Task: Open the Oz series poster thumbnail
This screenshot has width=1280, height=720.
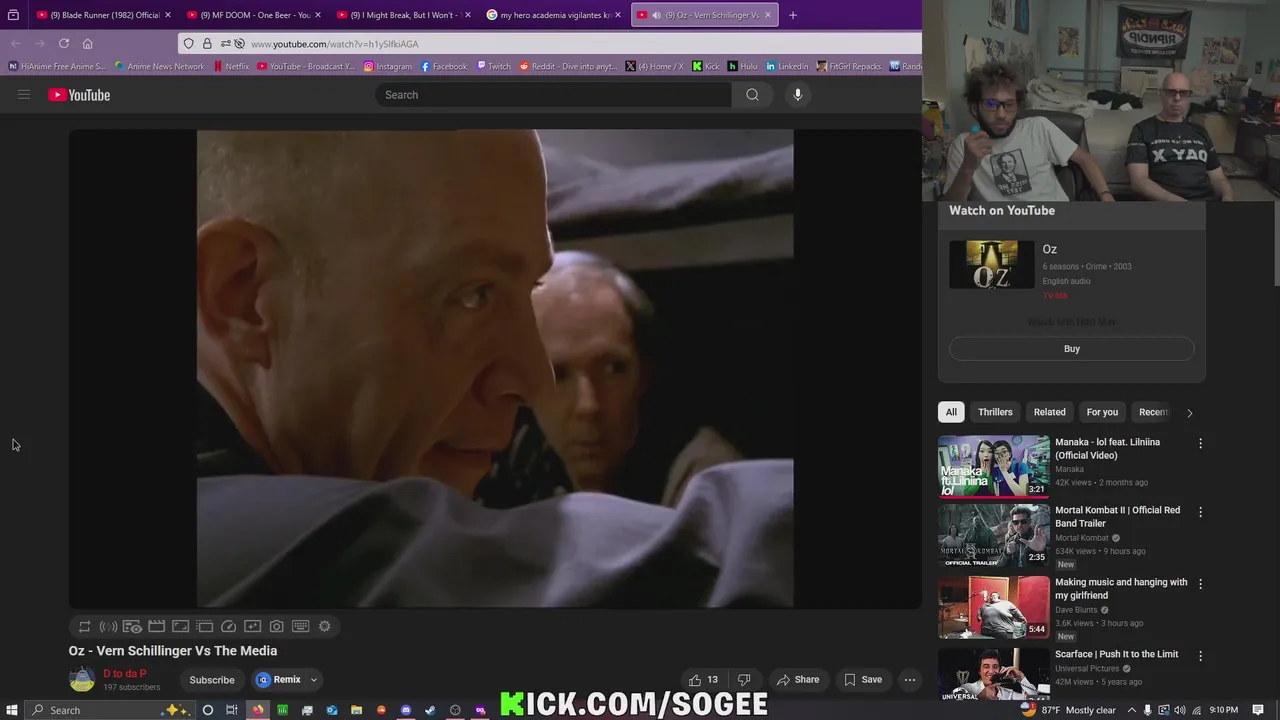Action: click(x=992, y=265)
